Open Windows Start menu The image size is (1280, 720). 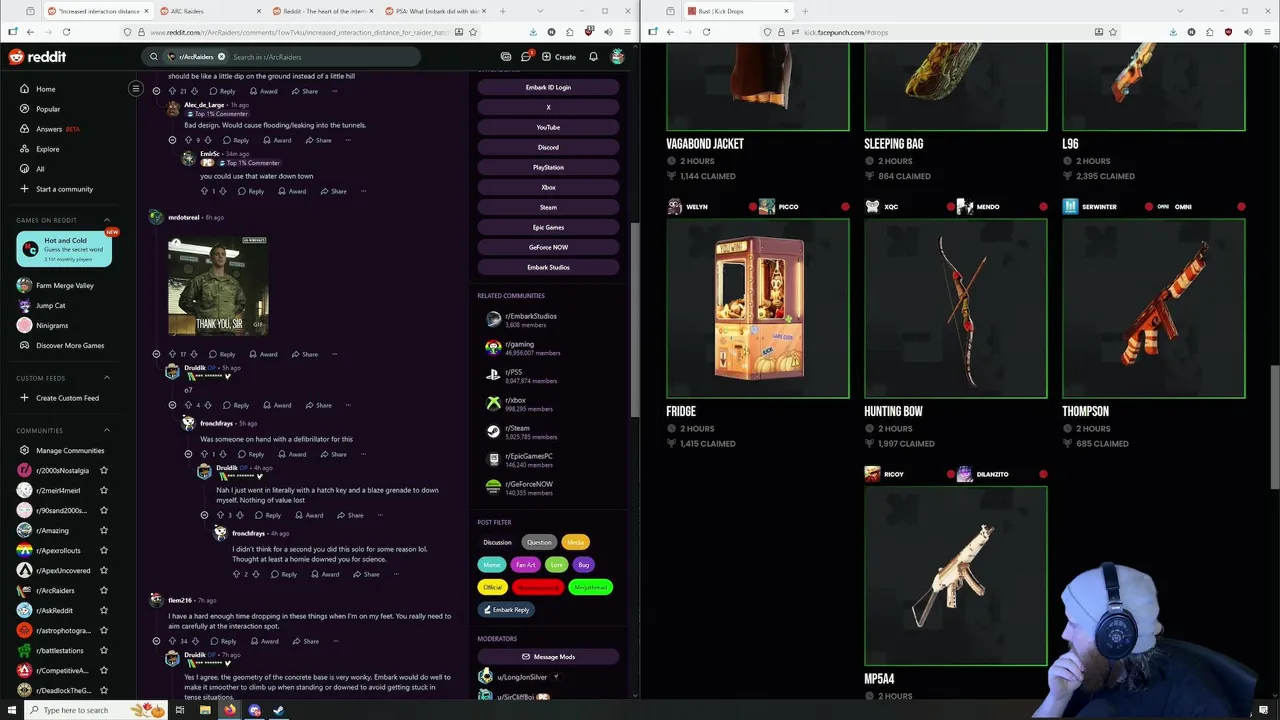pyautogui.click(x=12, y=710)
